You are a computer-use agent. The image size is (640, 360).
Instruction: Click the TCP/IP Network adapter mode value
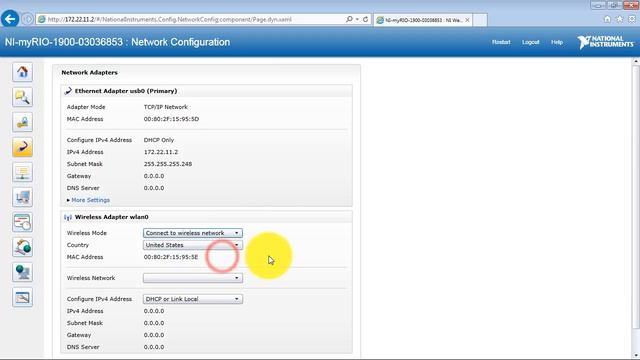[166, 107]
